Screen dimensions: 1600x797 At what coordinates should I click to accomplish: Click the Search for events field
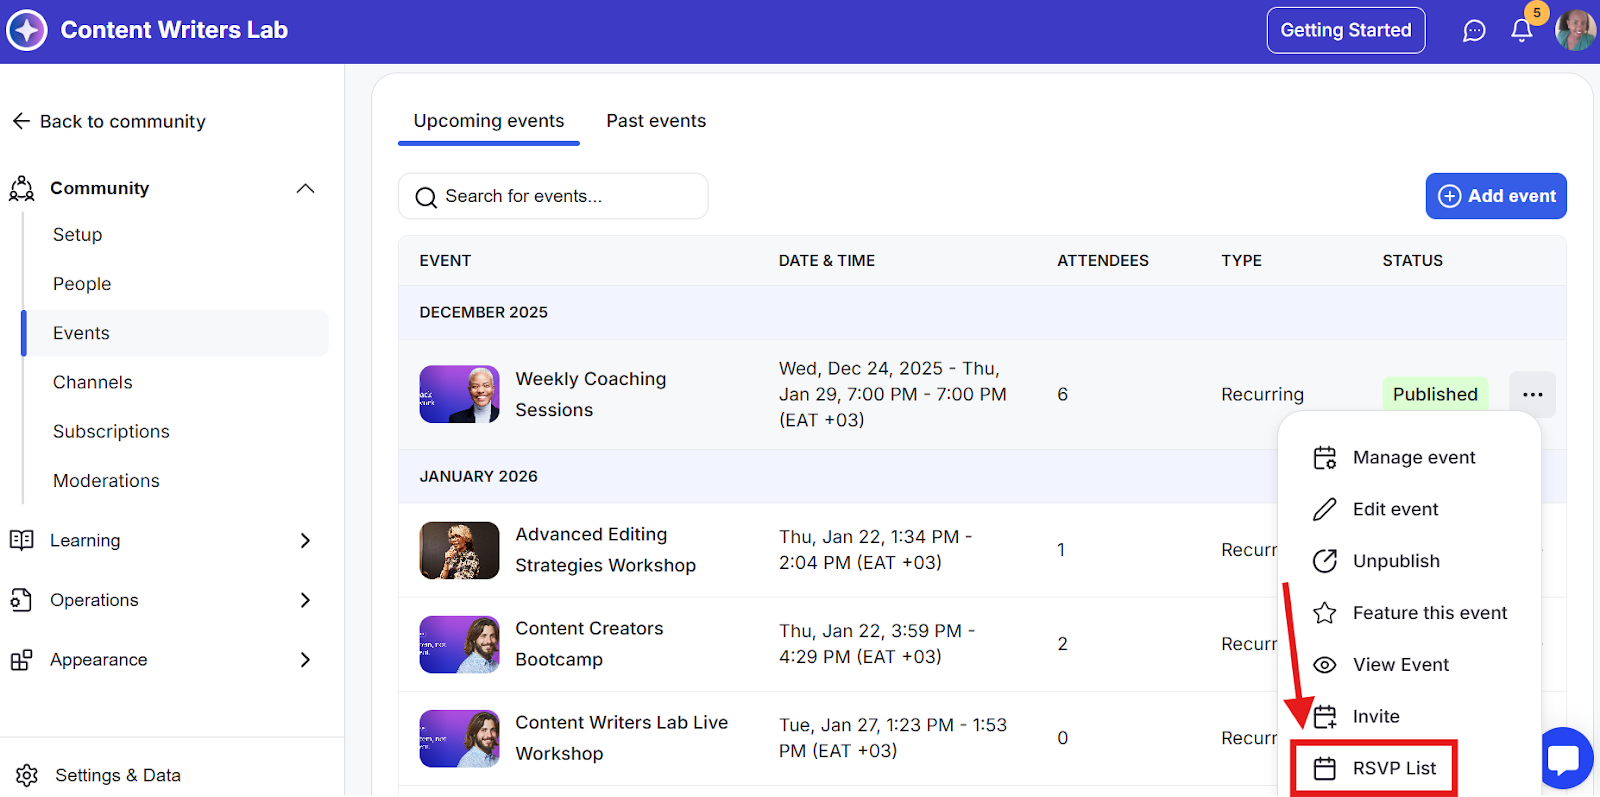(553, 196)
